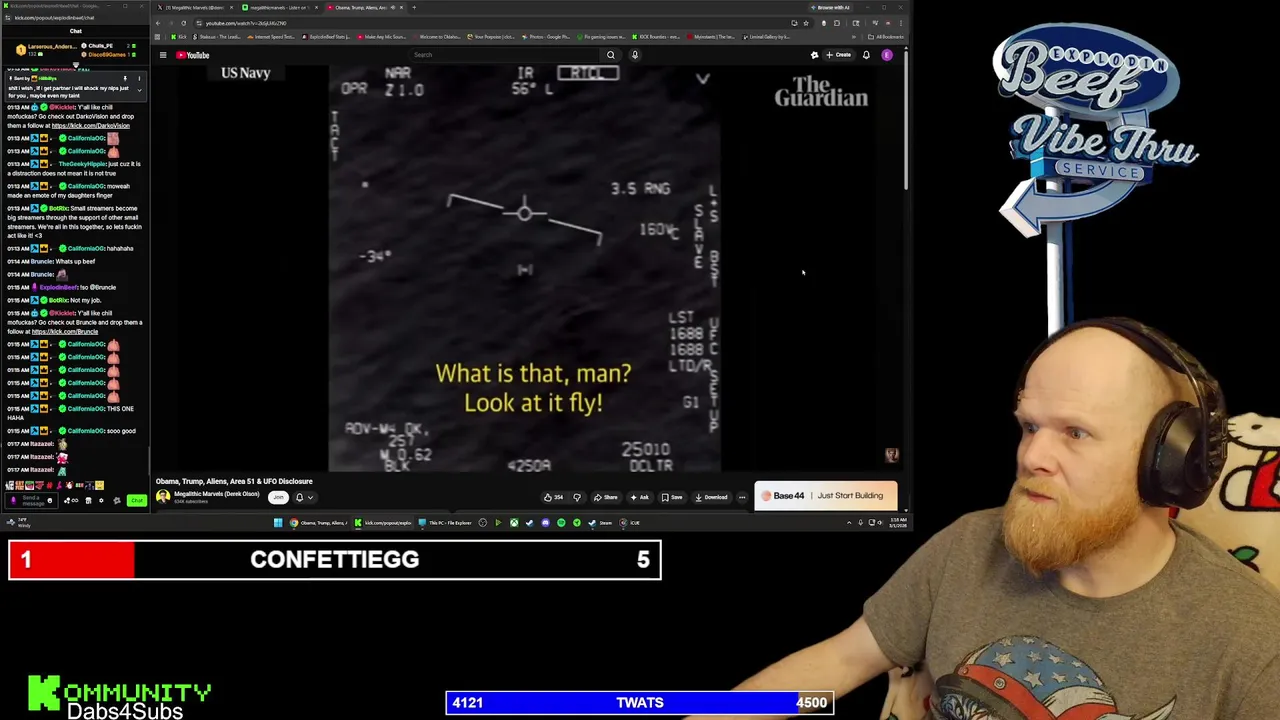
Task: Send message with green Chat button
Action: click(x=137, y=500)
